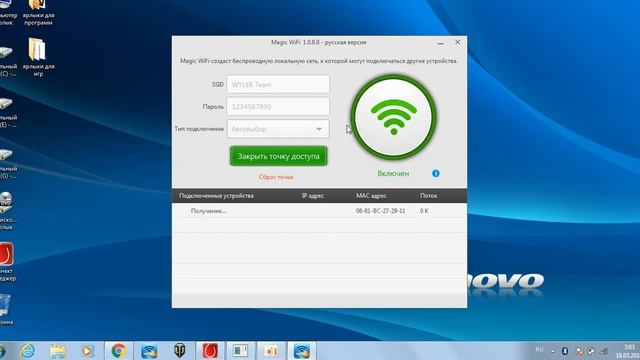Open the media player taskbar icon

(x=87, y=351)
